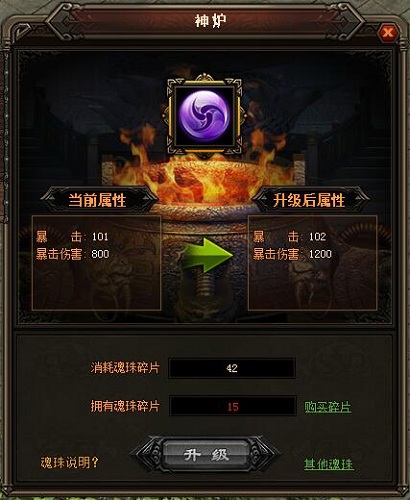Click the green upgrade arrow

(x=207, y=255)
